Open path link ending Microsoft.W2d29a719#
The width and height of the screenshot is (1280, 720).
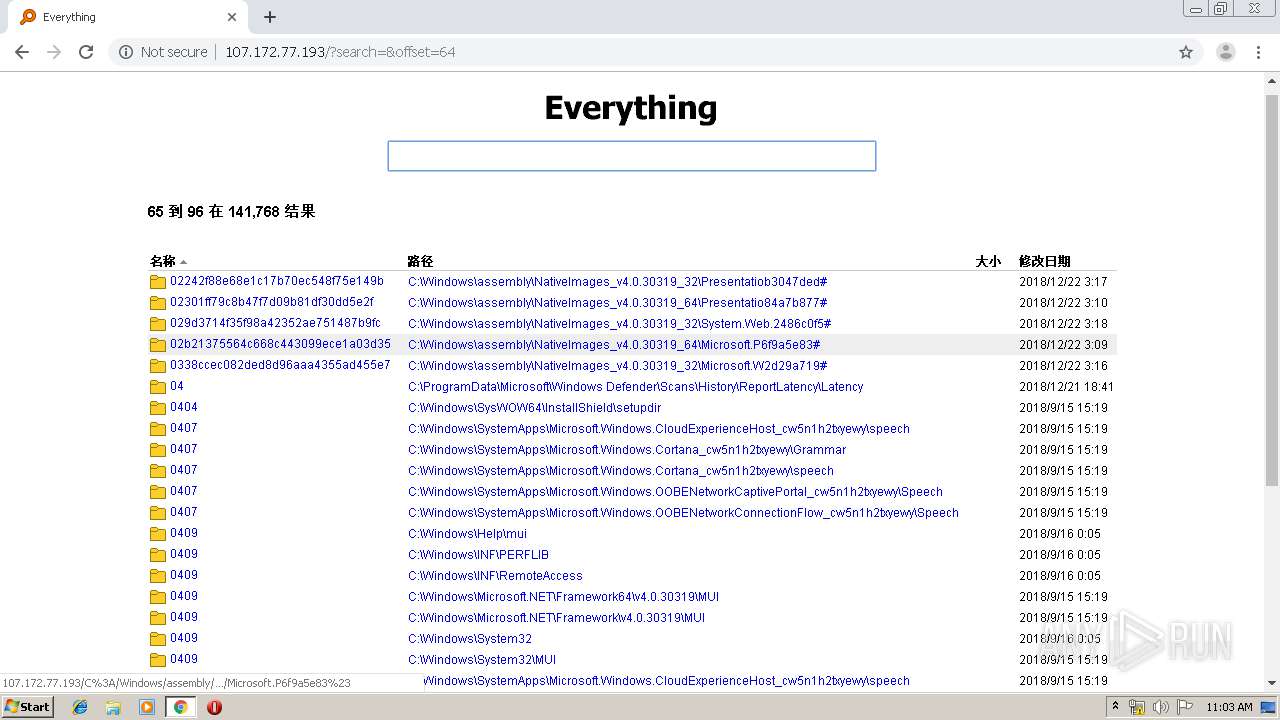point(618,366)
